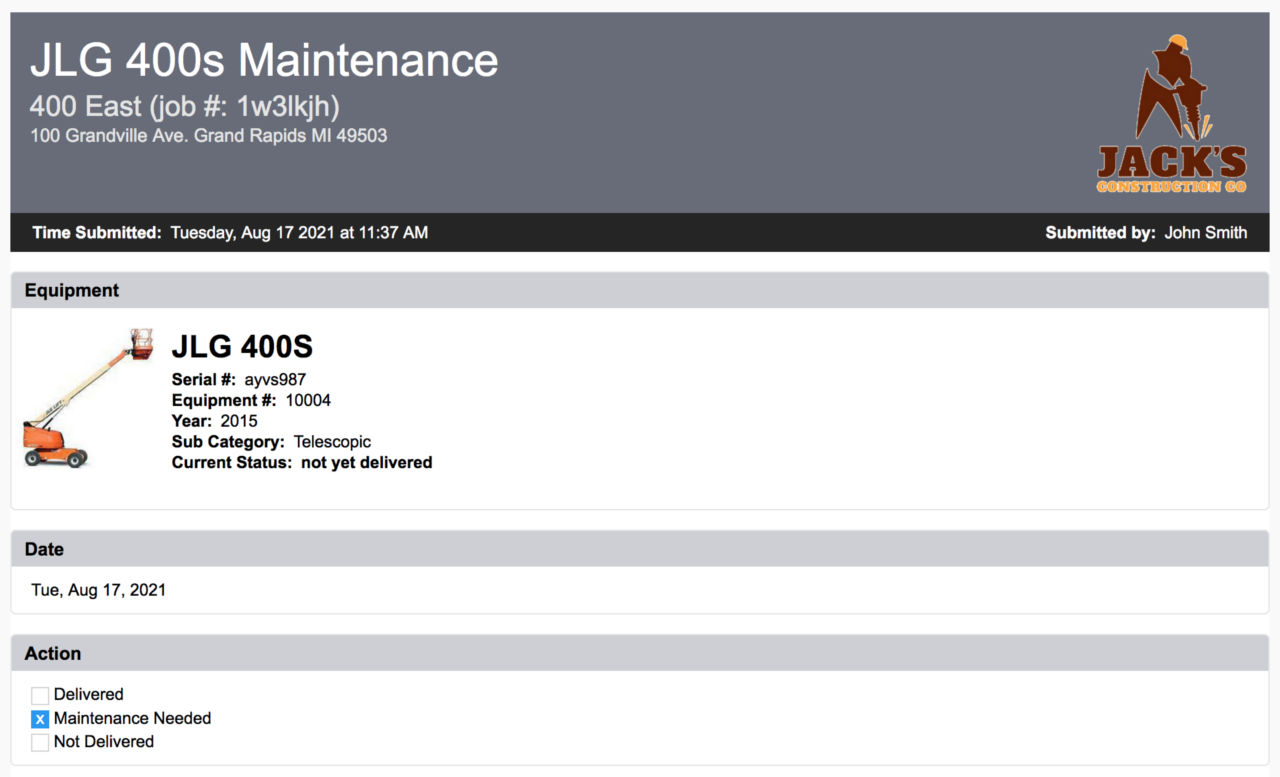Check the Delivered checkbox
Viewport: 1280px width, 777px height.
tap(40, 695)
